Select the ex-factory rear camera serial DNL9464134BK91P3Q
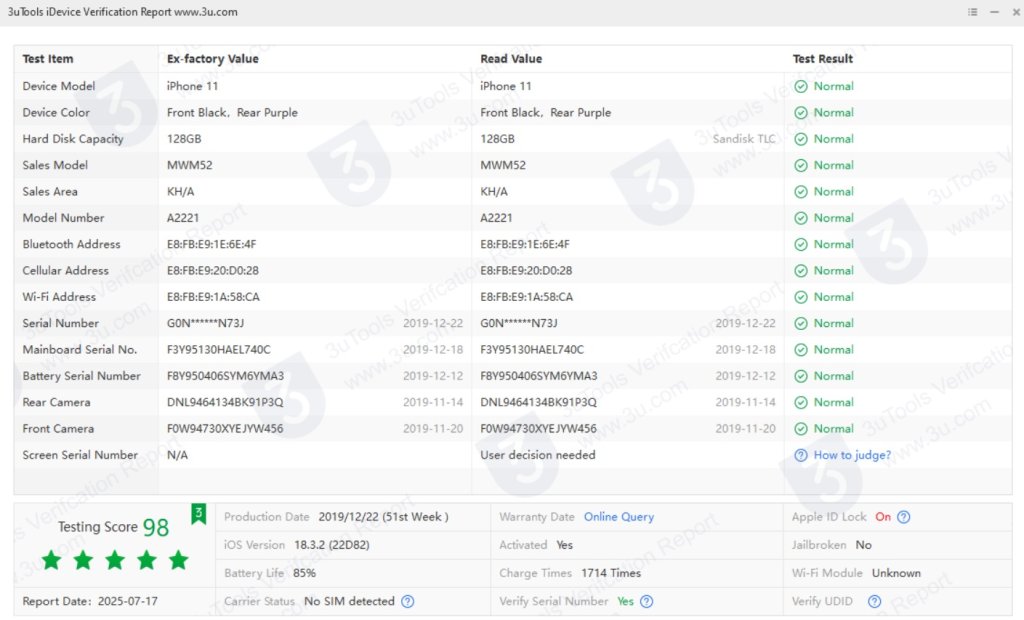Screen dimensions: 1024x620 pos(225,402)
